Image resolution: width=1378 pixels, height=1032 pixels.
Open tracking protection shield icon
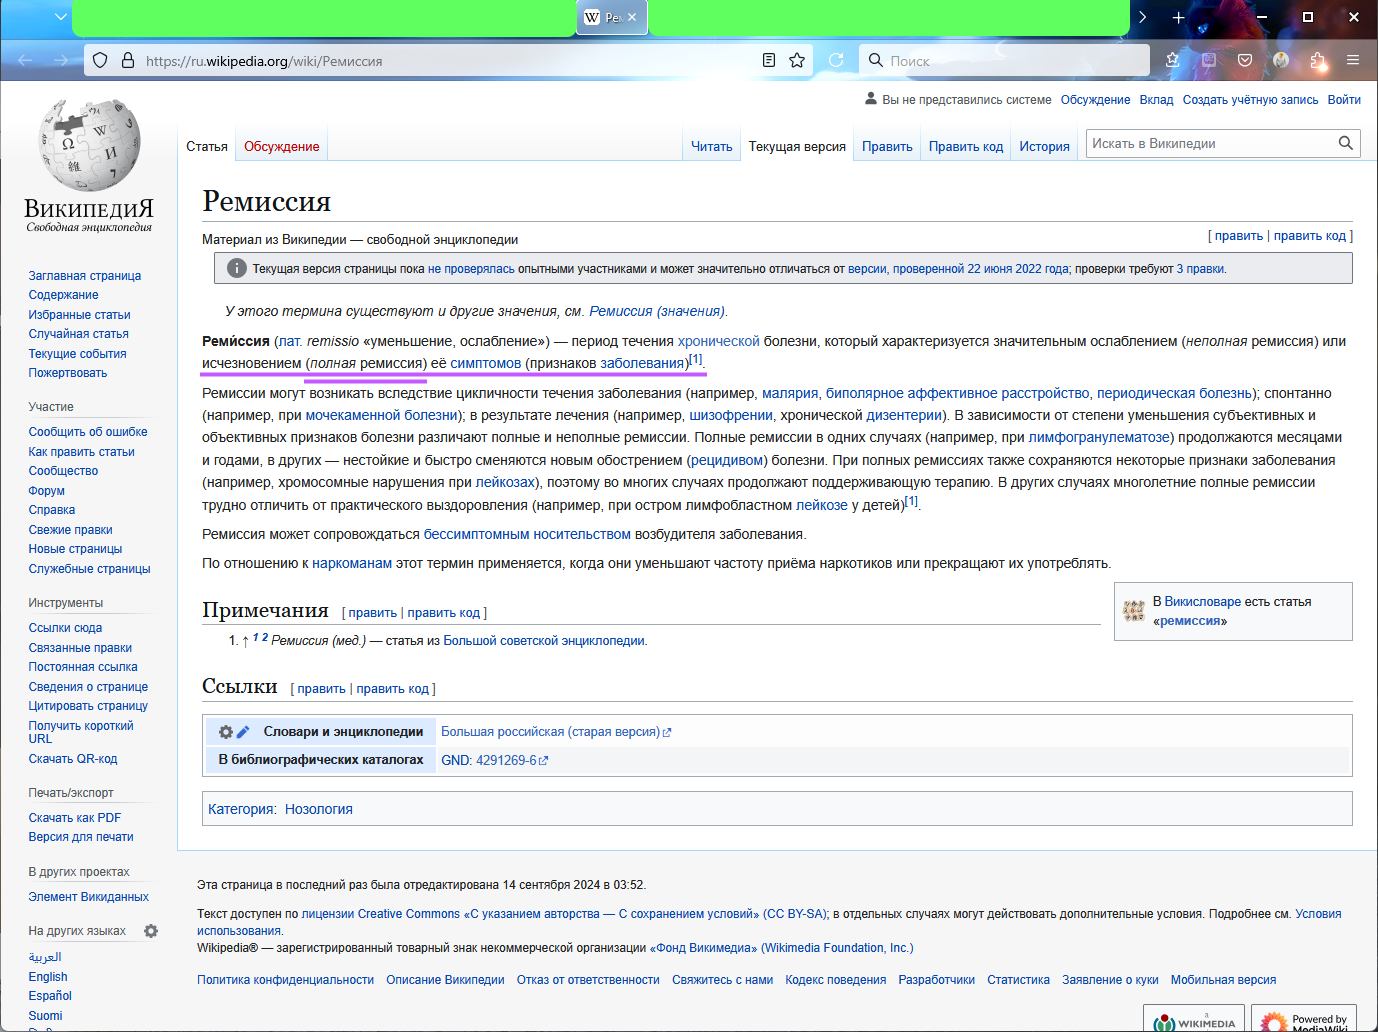pos(100,60)
